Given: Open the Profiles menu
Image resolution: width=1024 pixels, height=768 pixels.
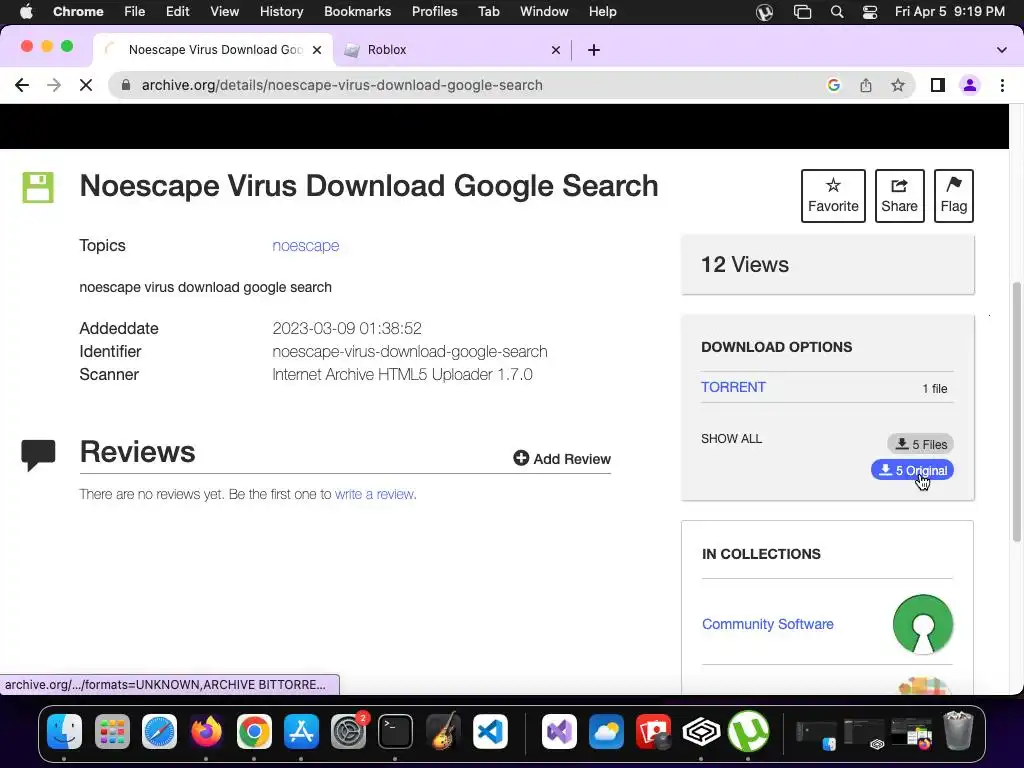Looking at the screenshot, I should coord(434,12).
